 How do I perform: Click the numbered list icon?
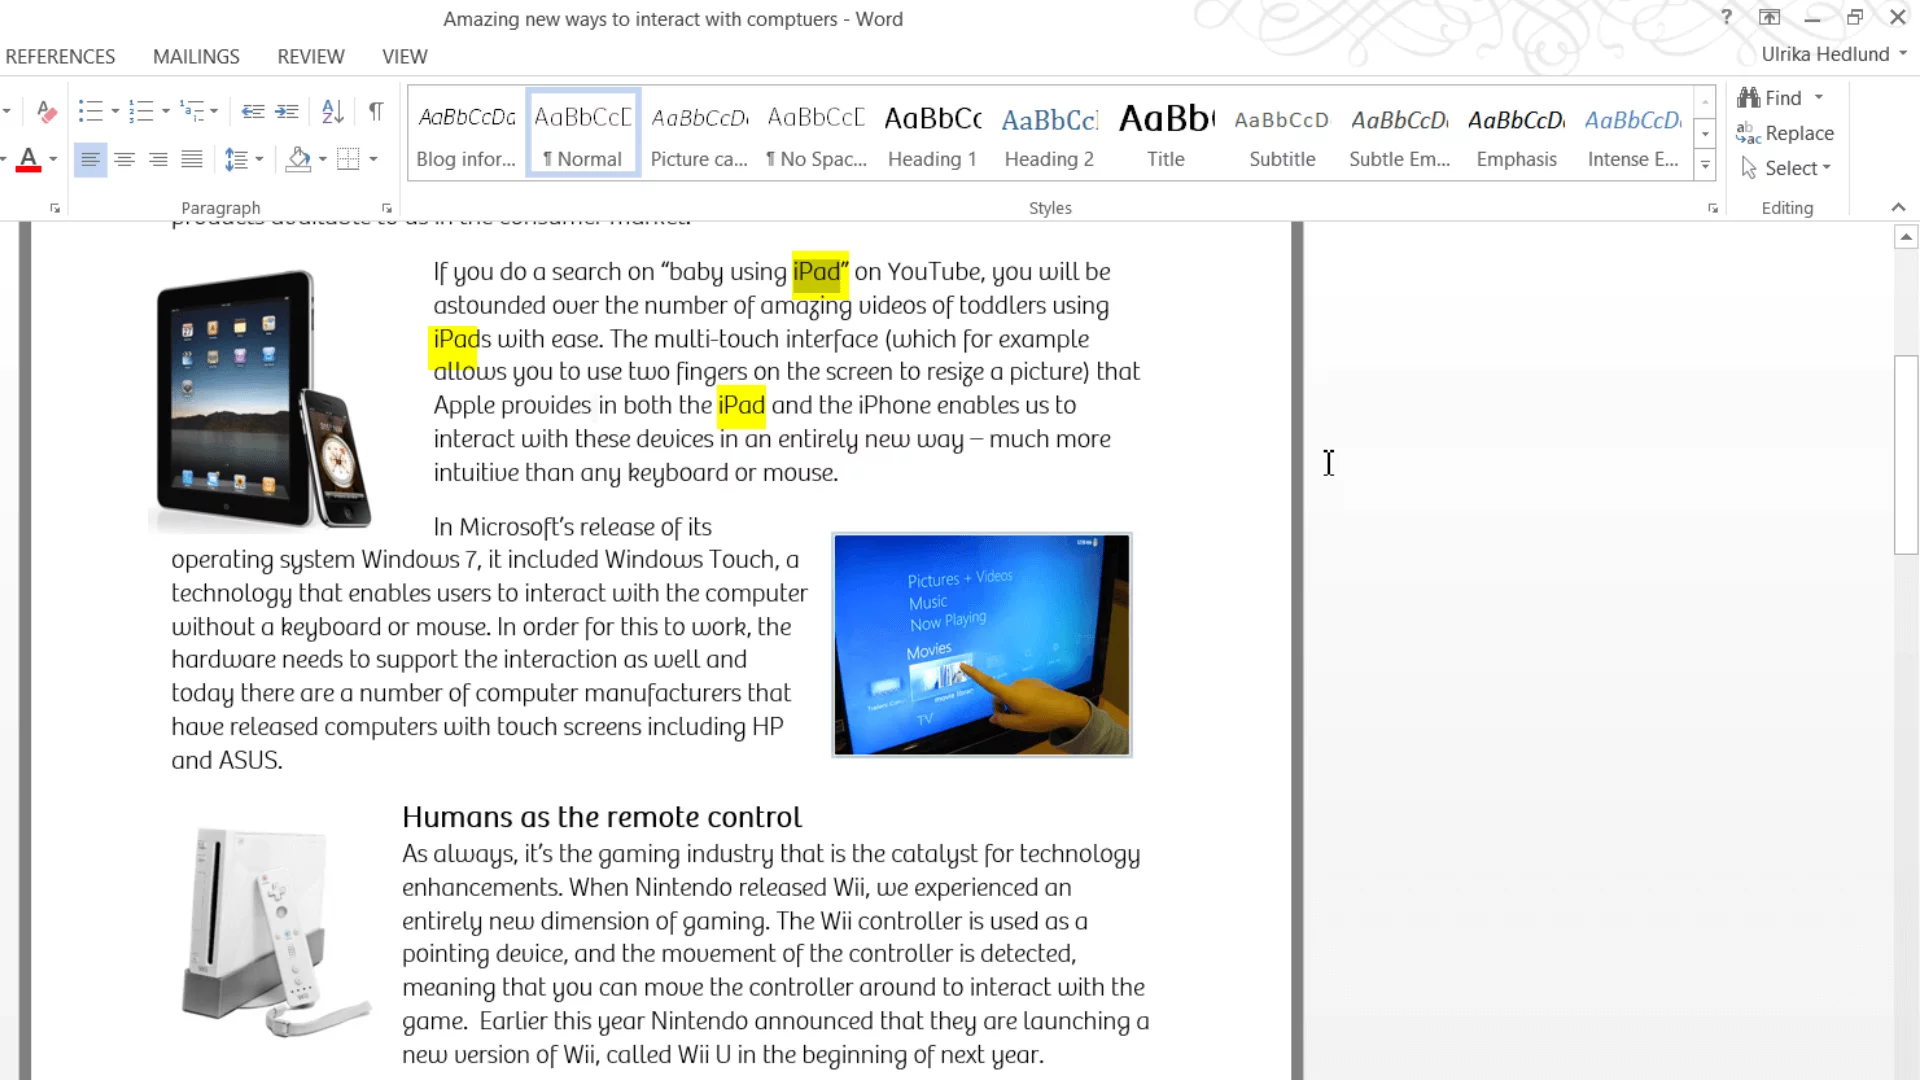141,111
